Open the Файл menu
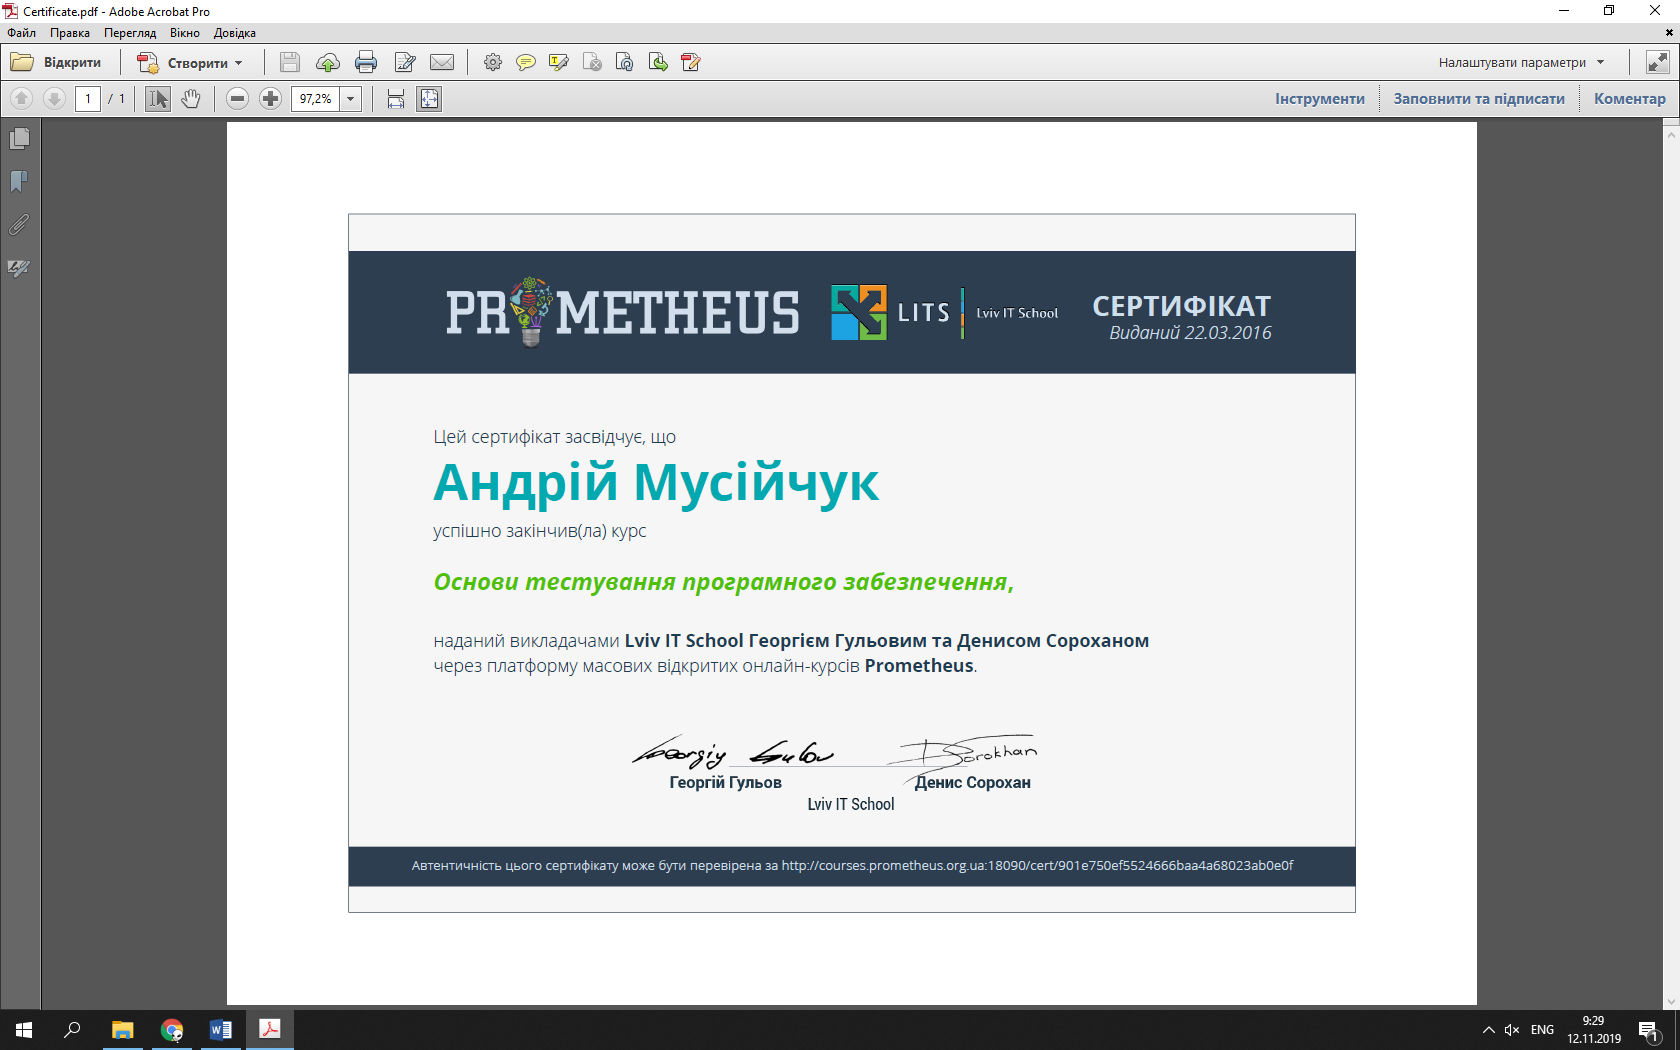The width and height of the screenshot is (1680, 1050). tap(21, 33)
